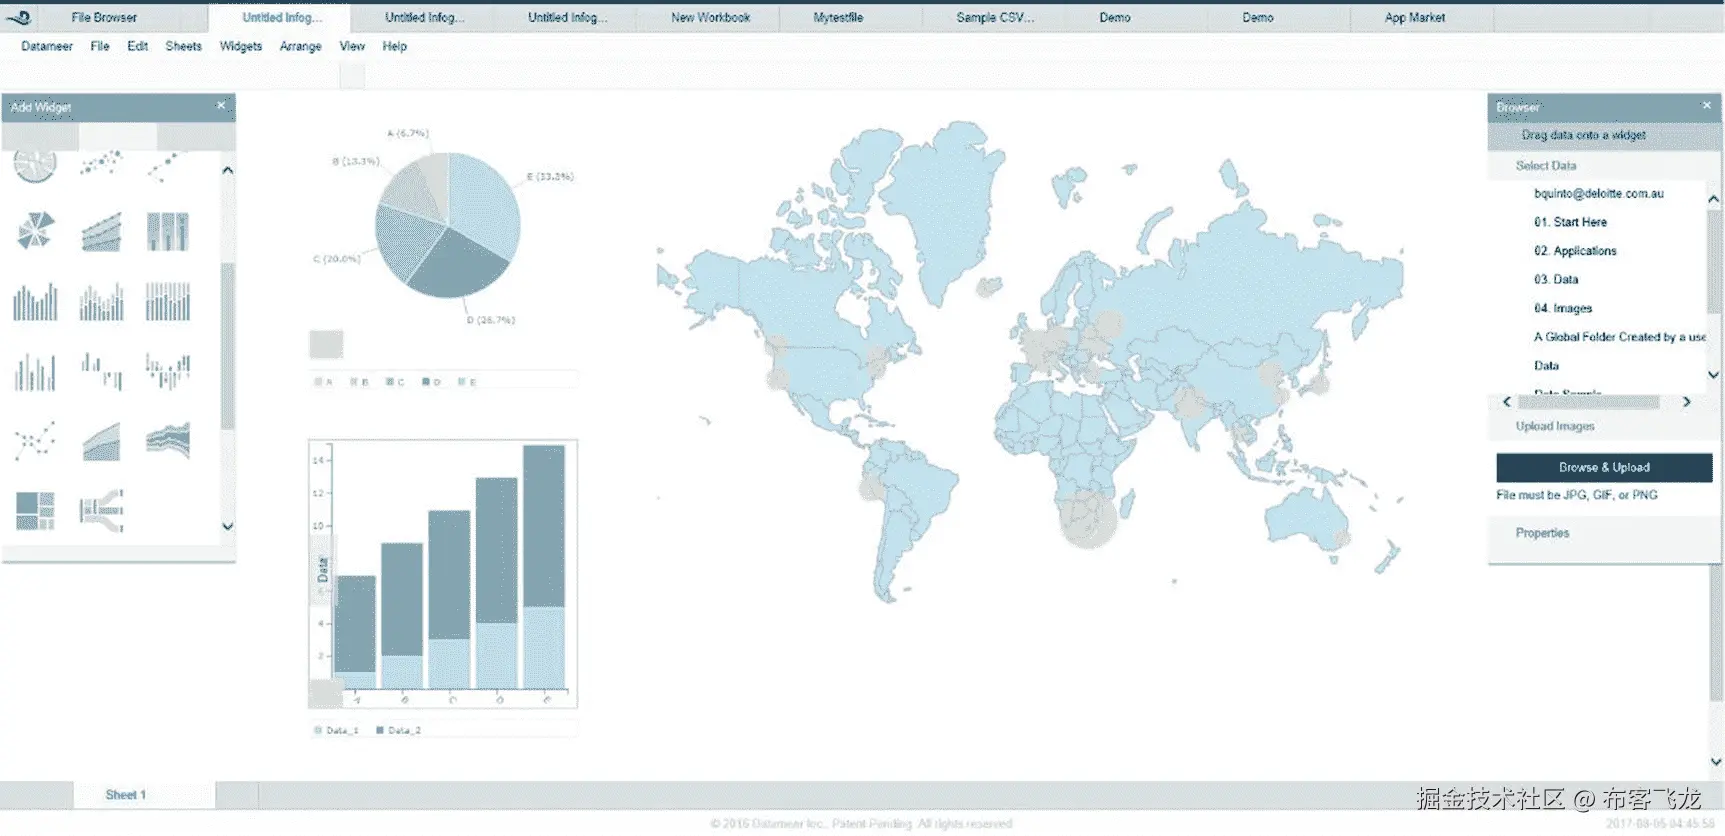Select the Sankey flow diagram widget
Screen dimensions: 1725x836
tap(101, 510)
